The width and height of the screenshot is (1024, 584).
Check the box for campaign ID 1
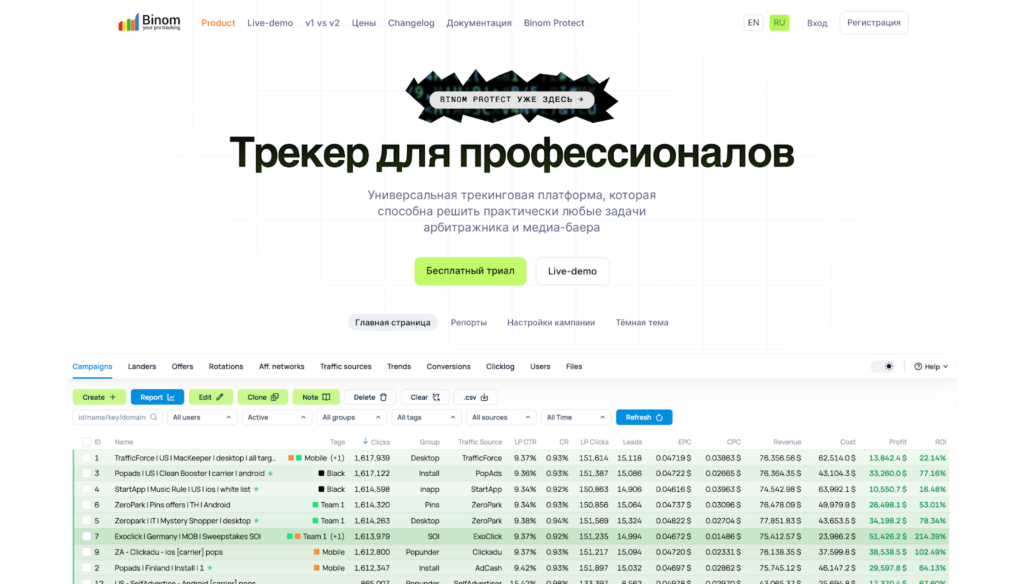point(86,458)
